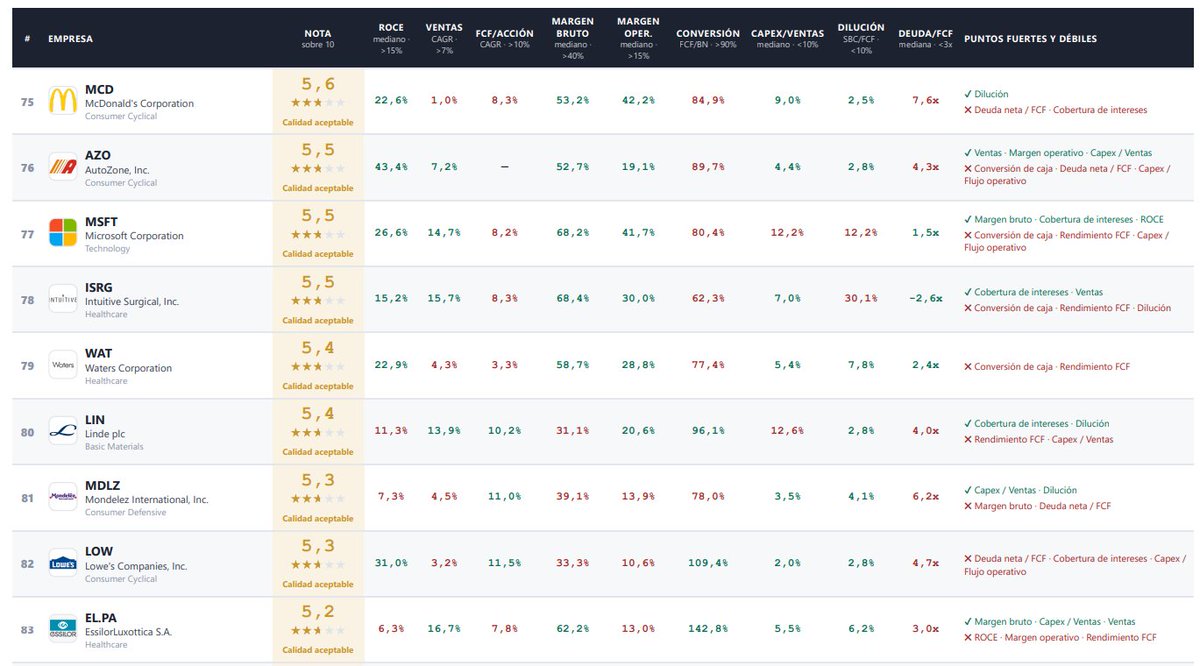
Task: Click the AutoZone logo icon
Action: [x=63, y=166]
